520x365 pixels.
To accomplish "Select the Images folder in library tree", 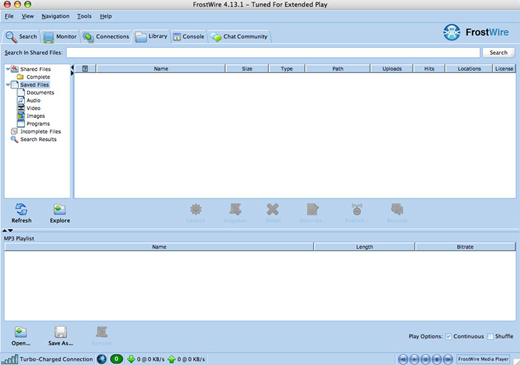I will pos(36,116).
